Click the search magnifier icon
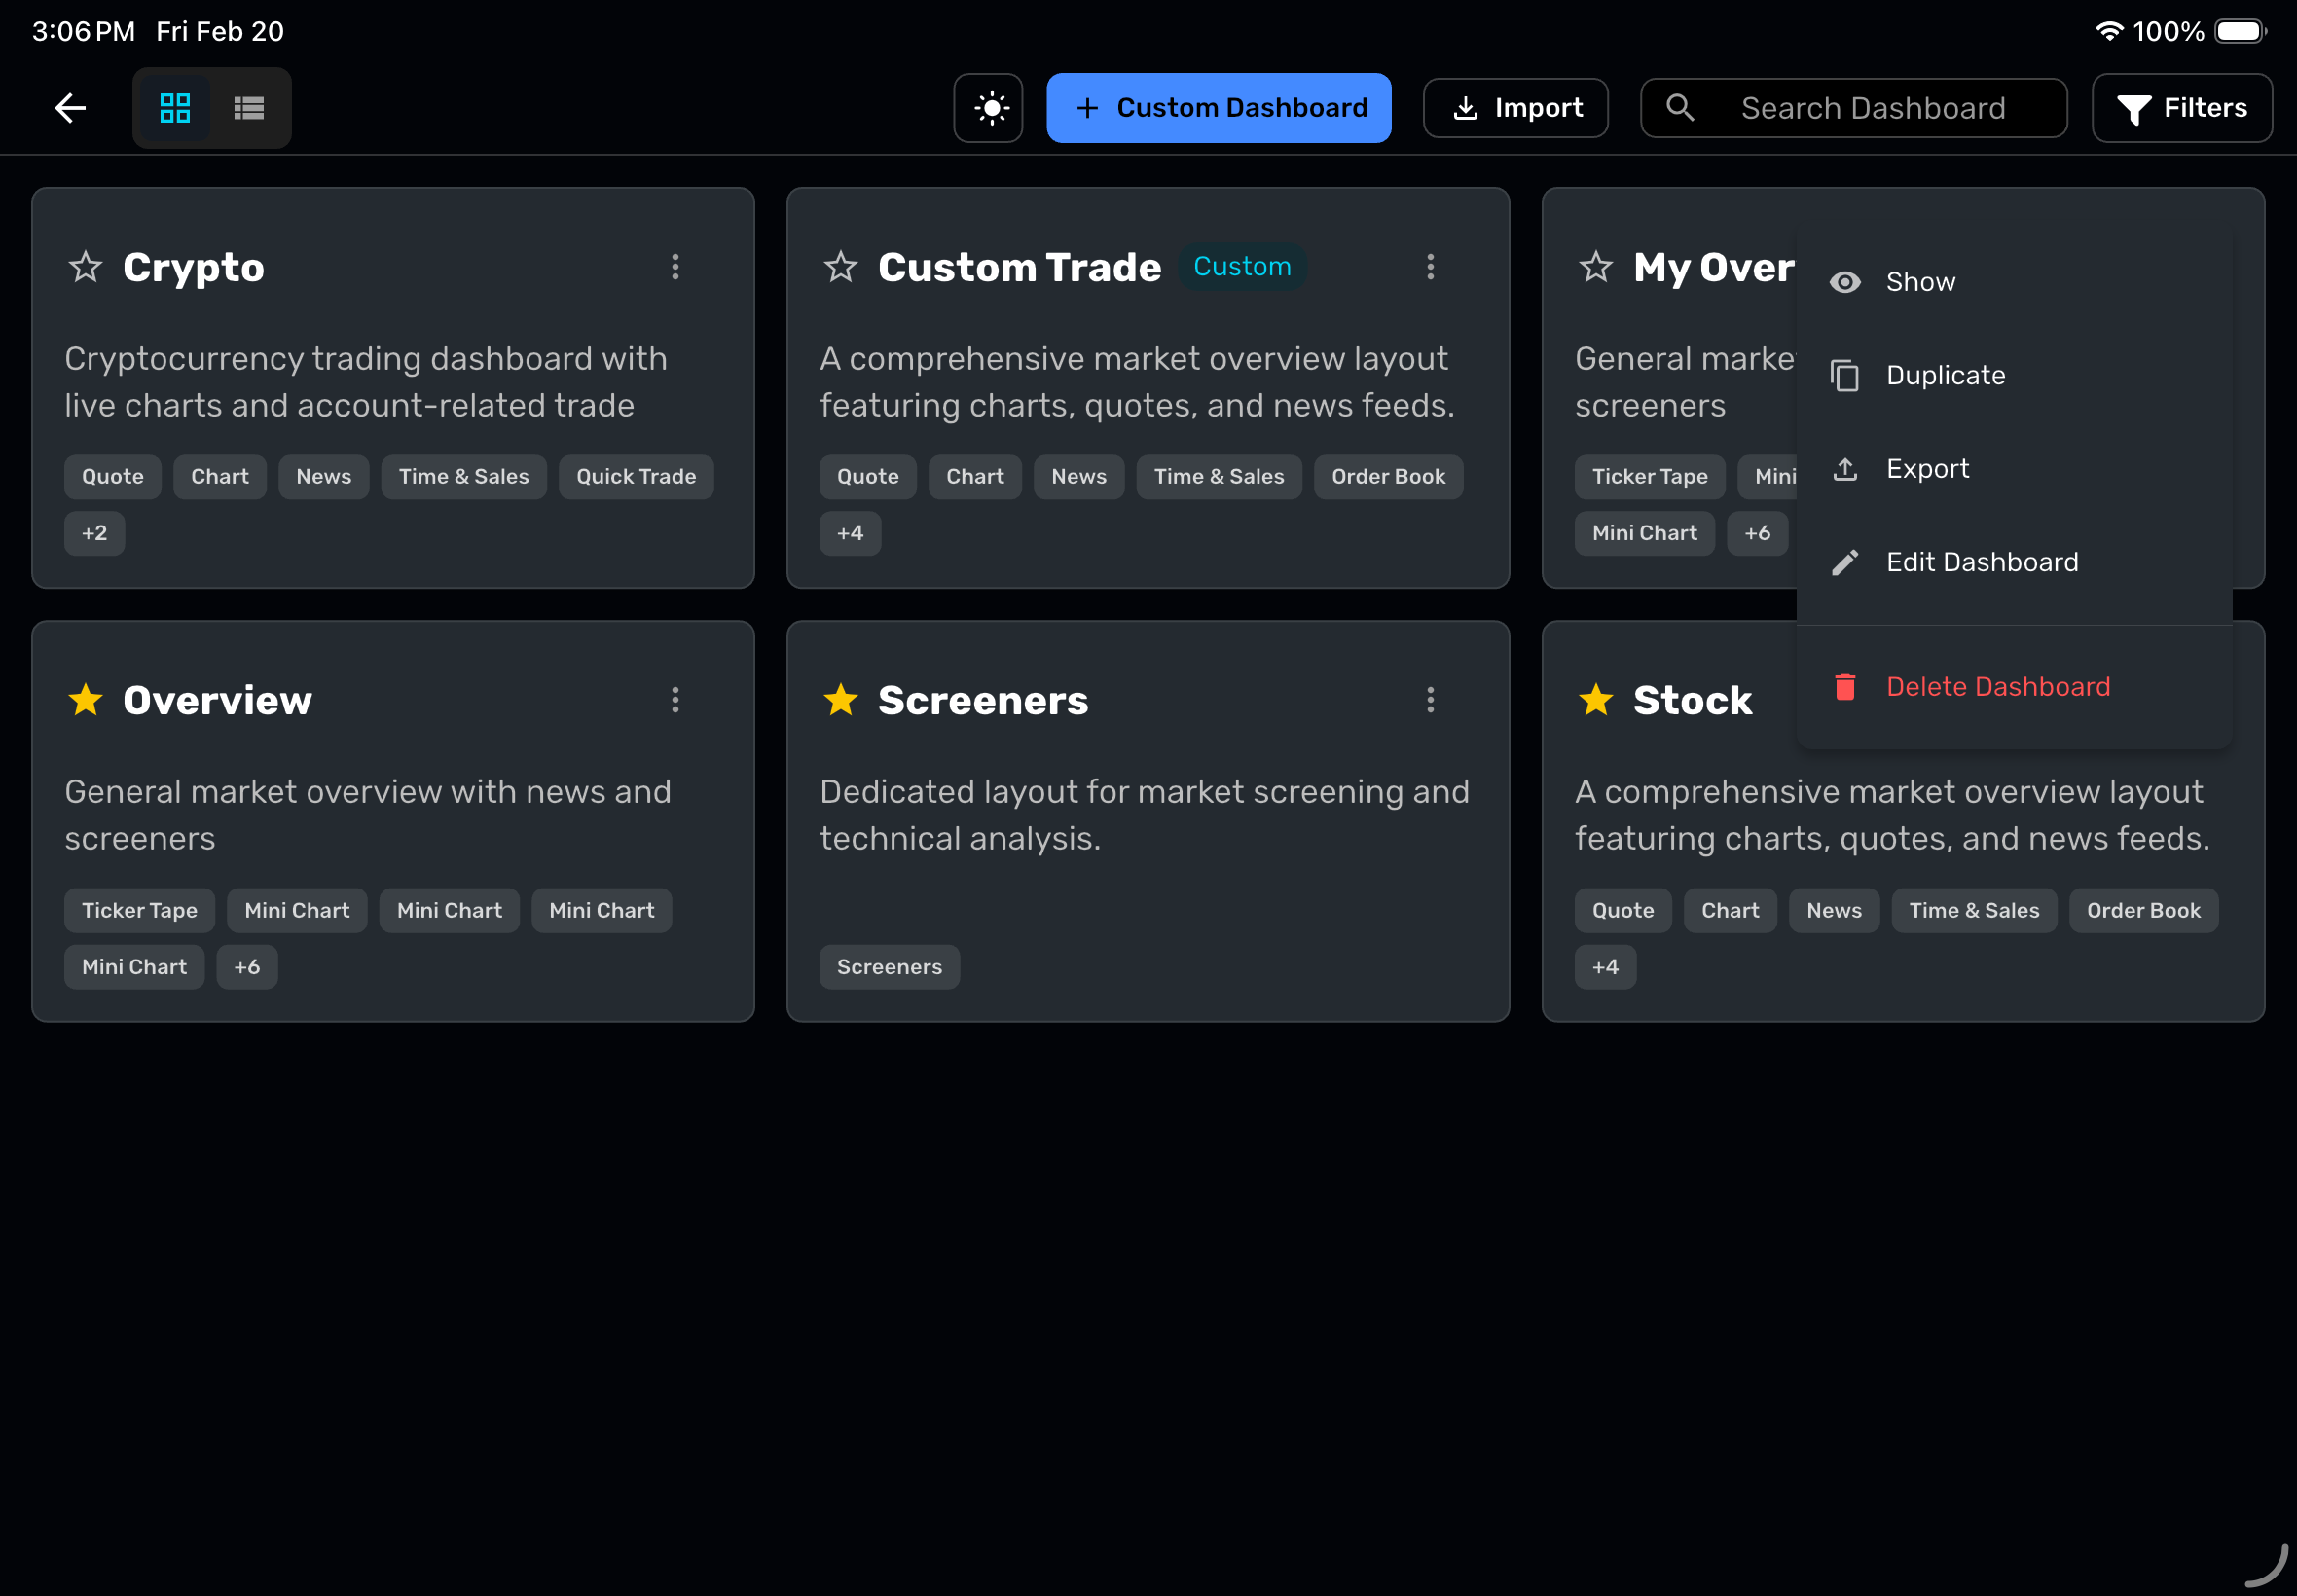 coord(1681,107)
